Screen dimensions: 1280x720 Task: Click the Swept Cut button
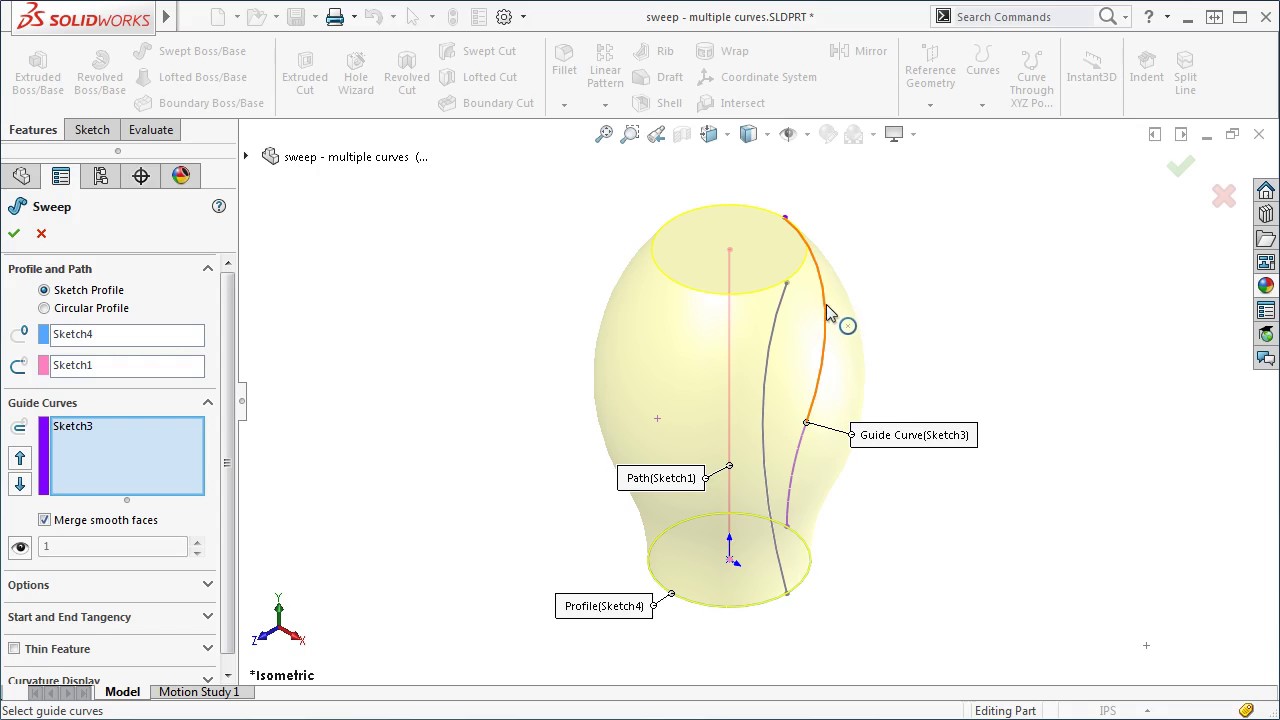coord(477,51)
